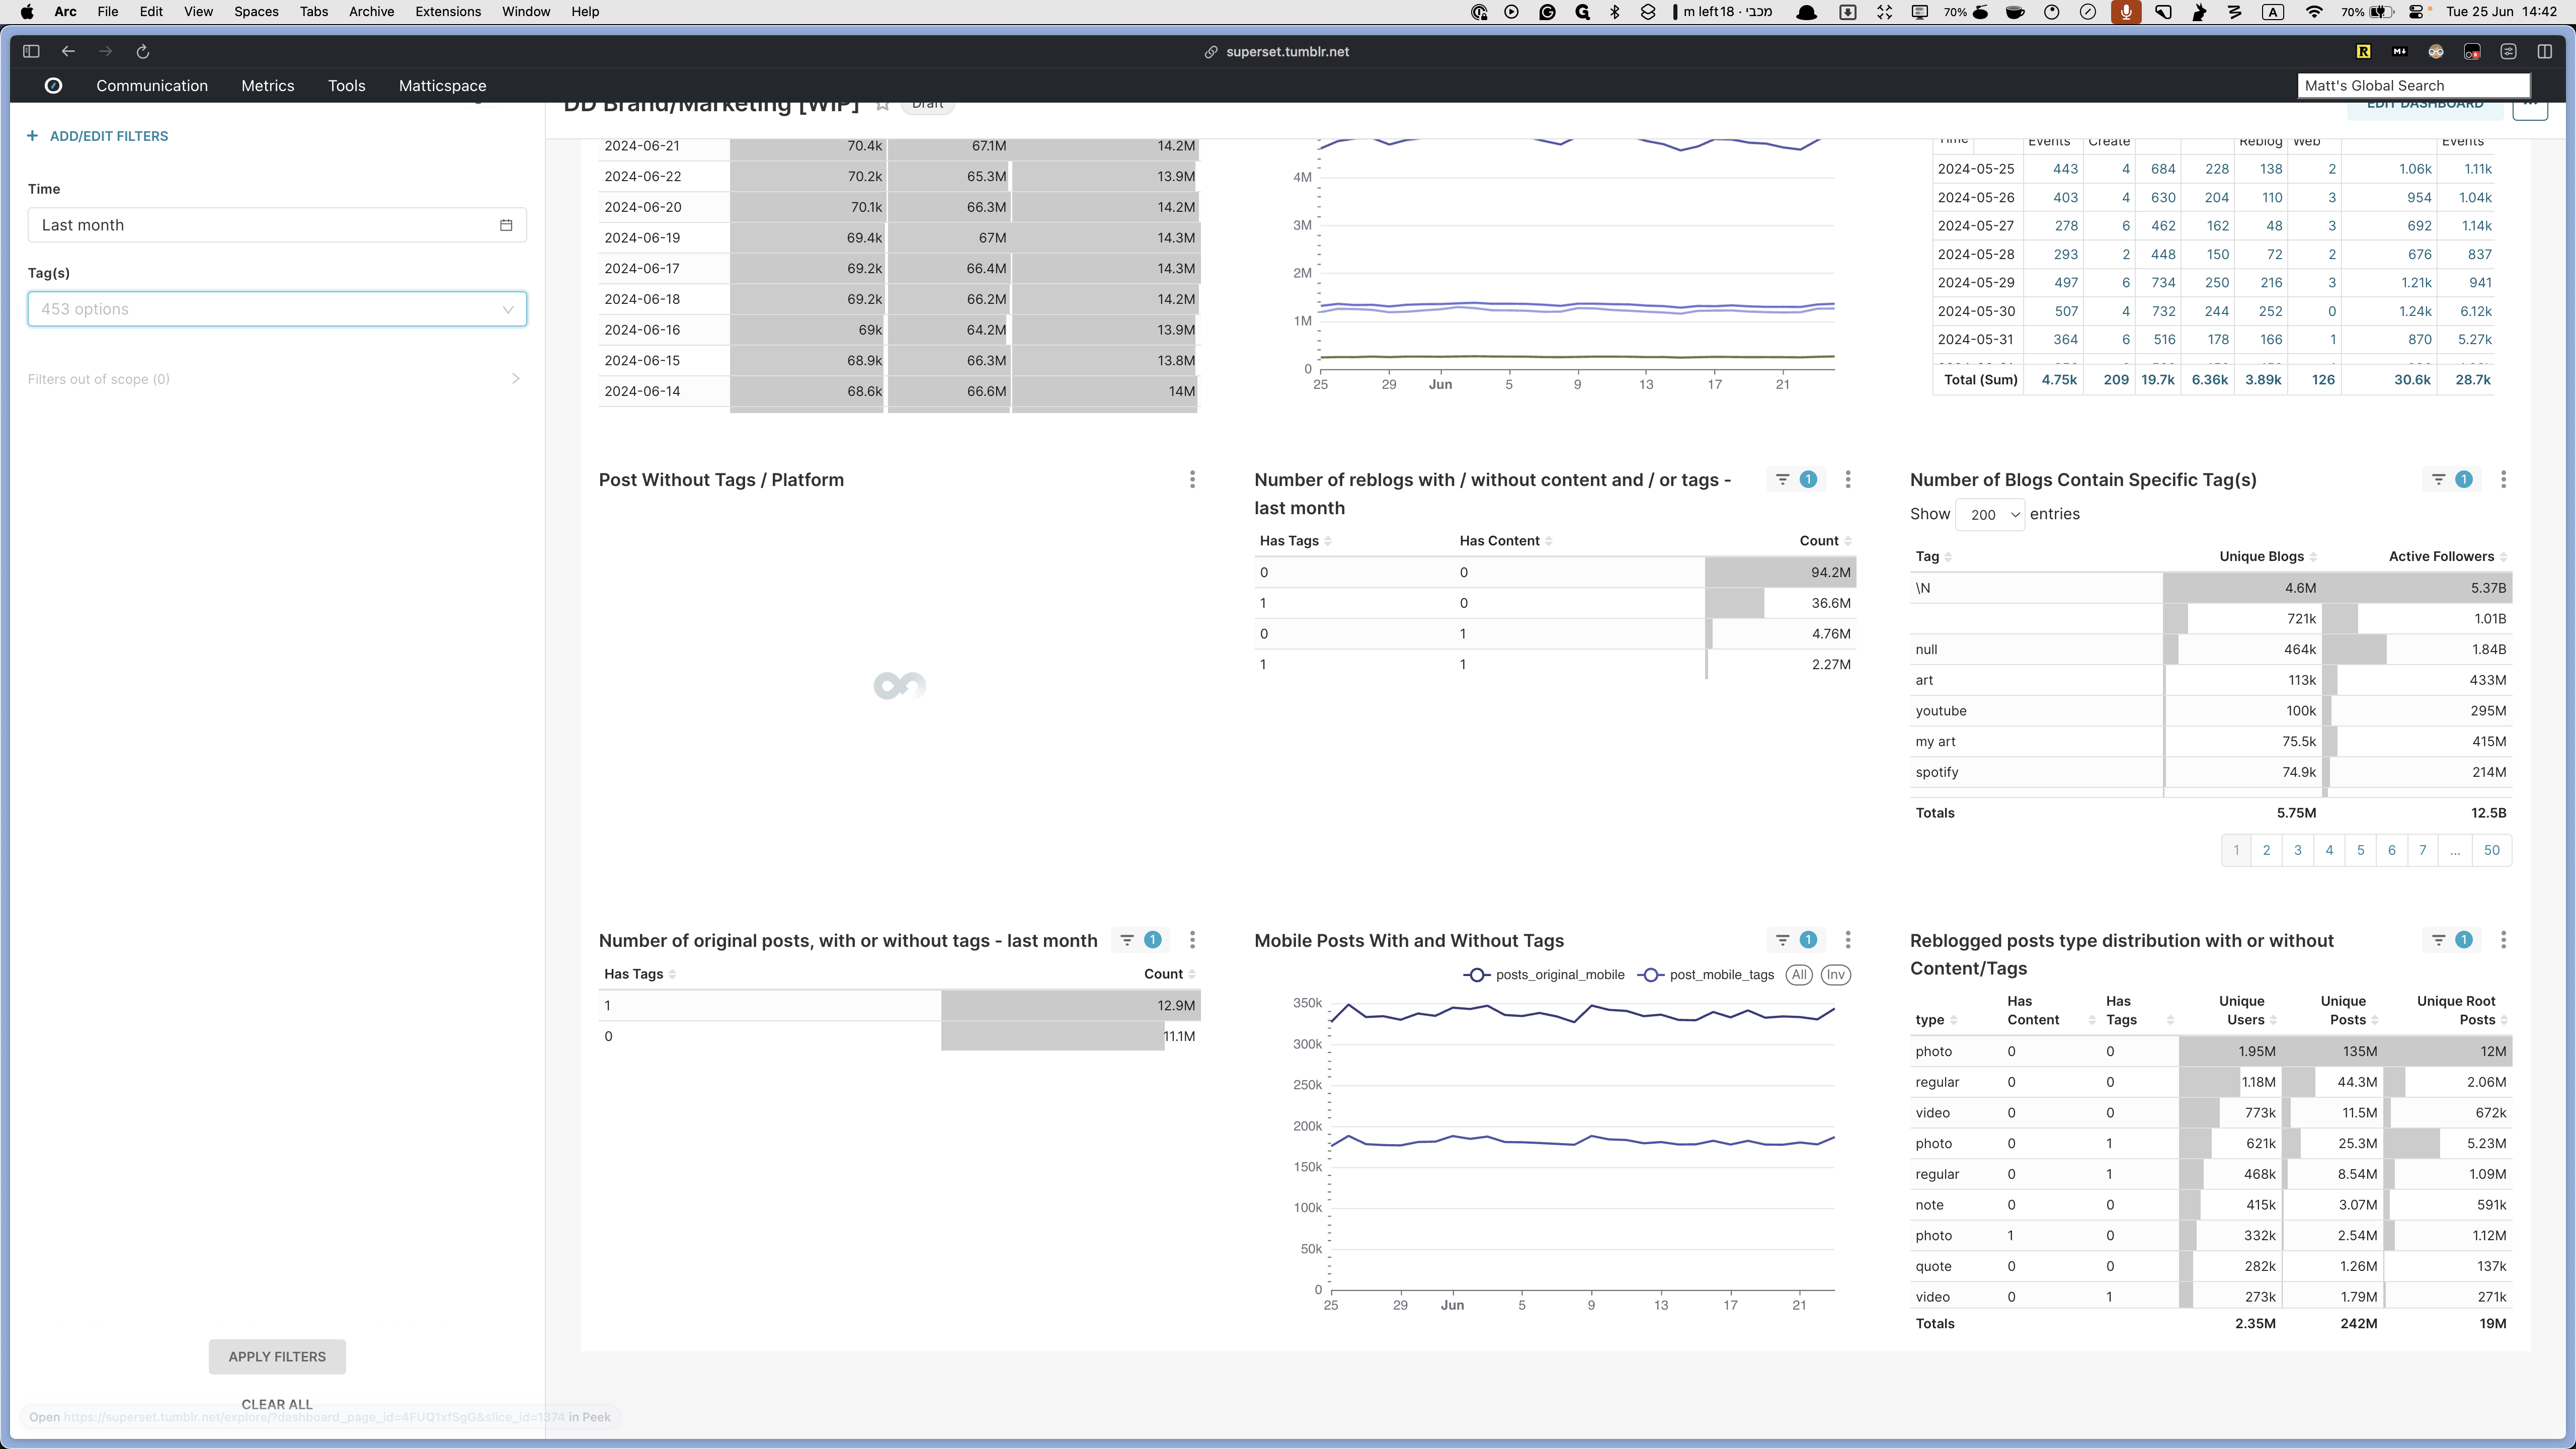Invert legend selection with Inv button
Screen dimensions: 2576x1449
1835,975
